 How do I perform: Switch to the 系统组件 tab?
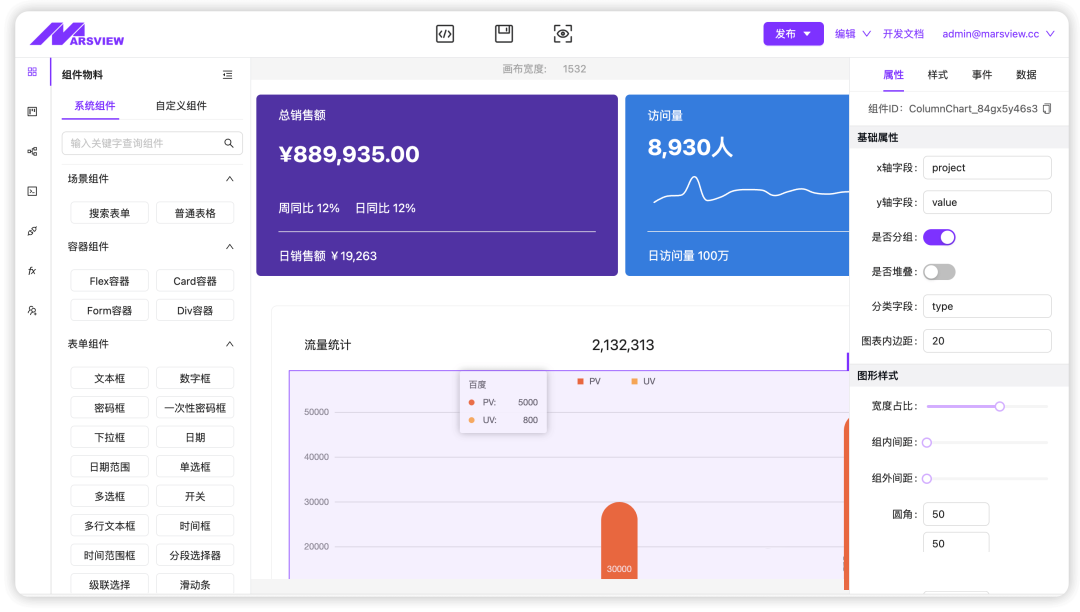[x=95, y=105]
